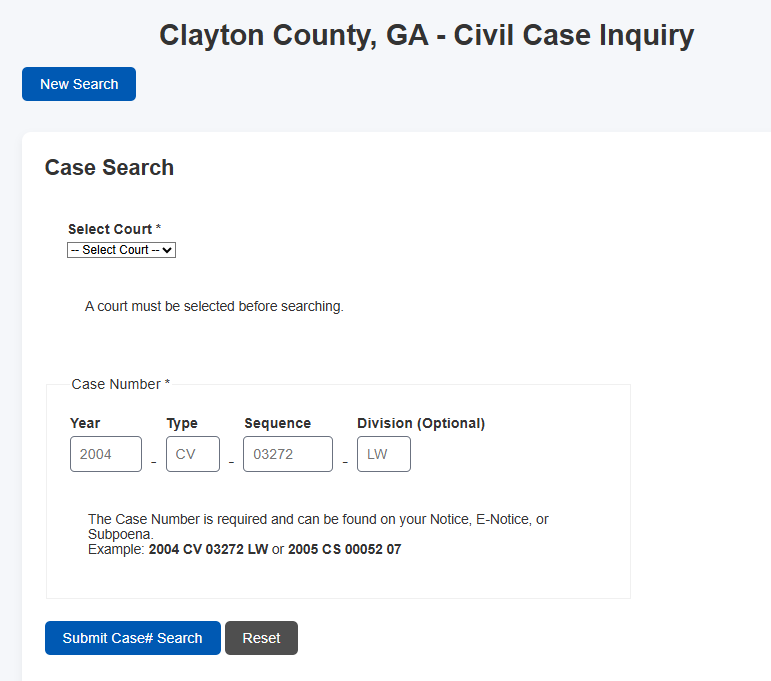
Task: Open the Select Court dropdown
Action: click(x=121, y=250)
